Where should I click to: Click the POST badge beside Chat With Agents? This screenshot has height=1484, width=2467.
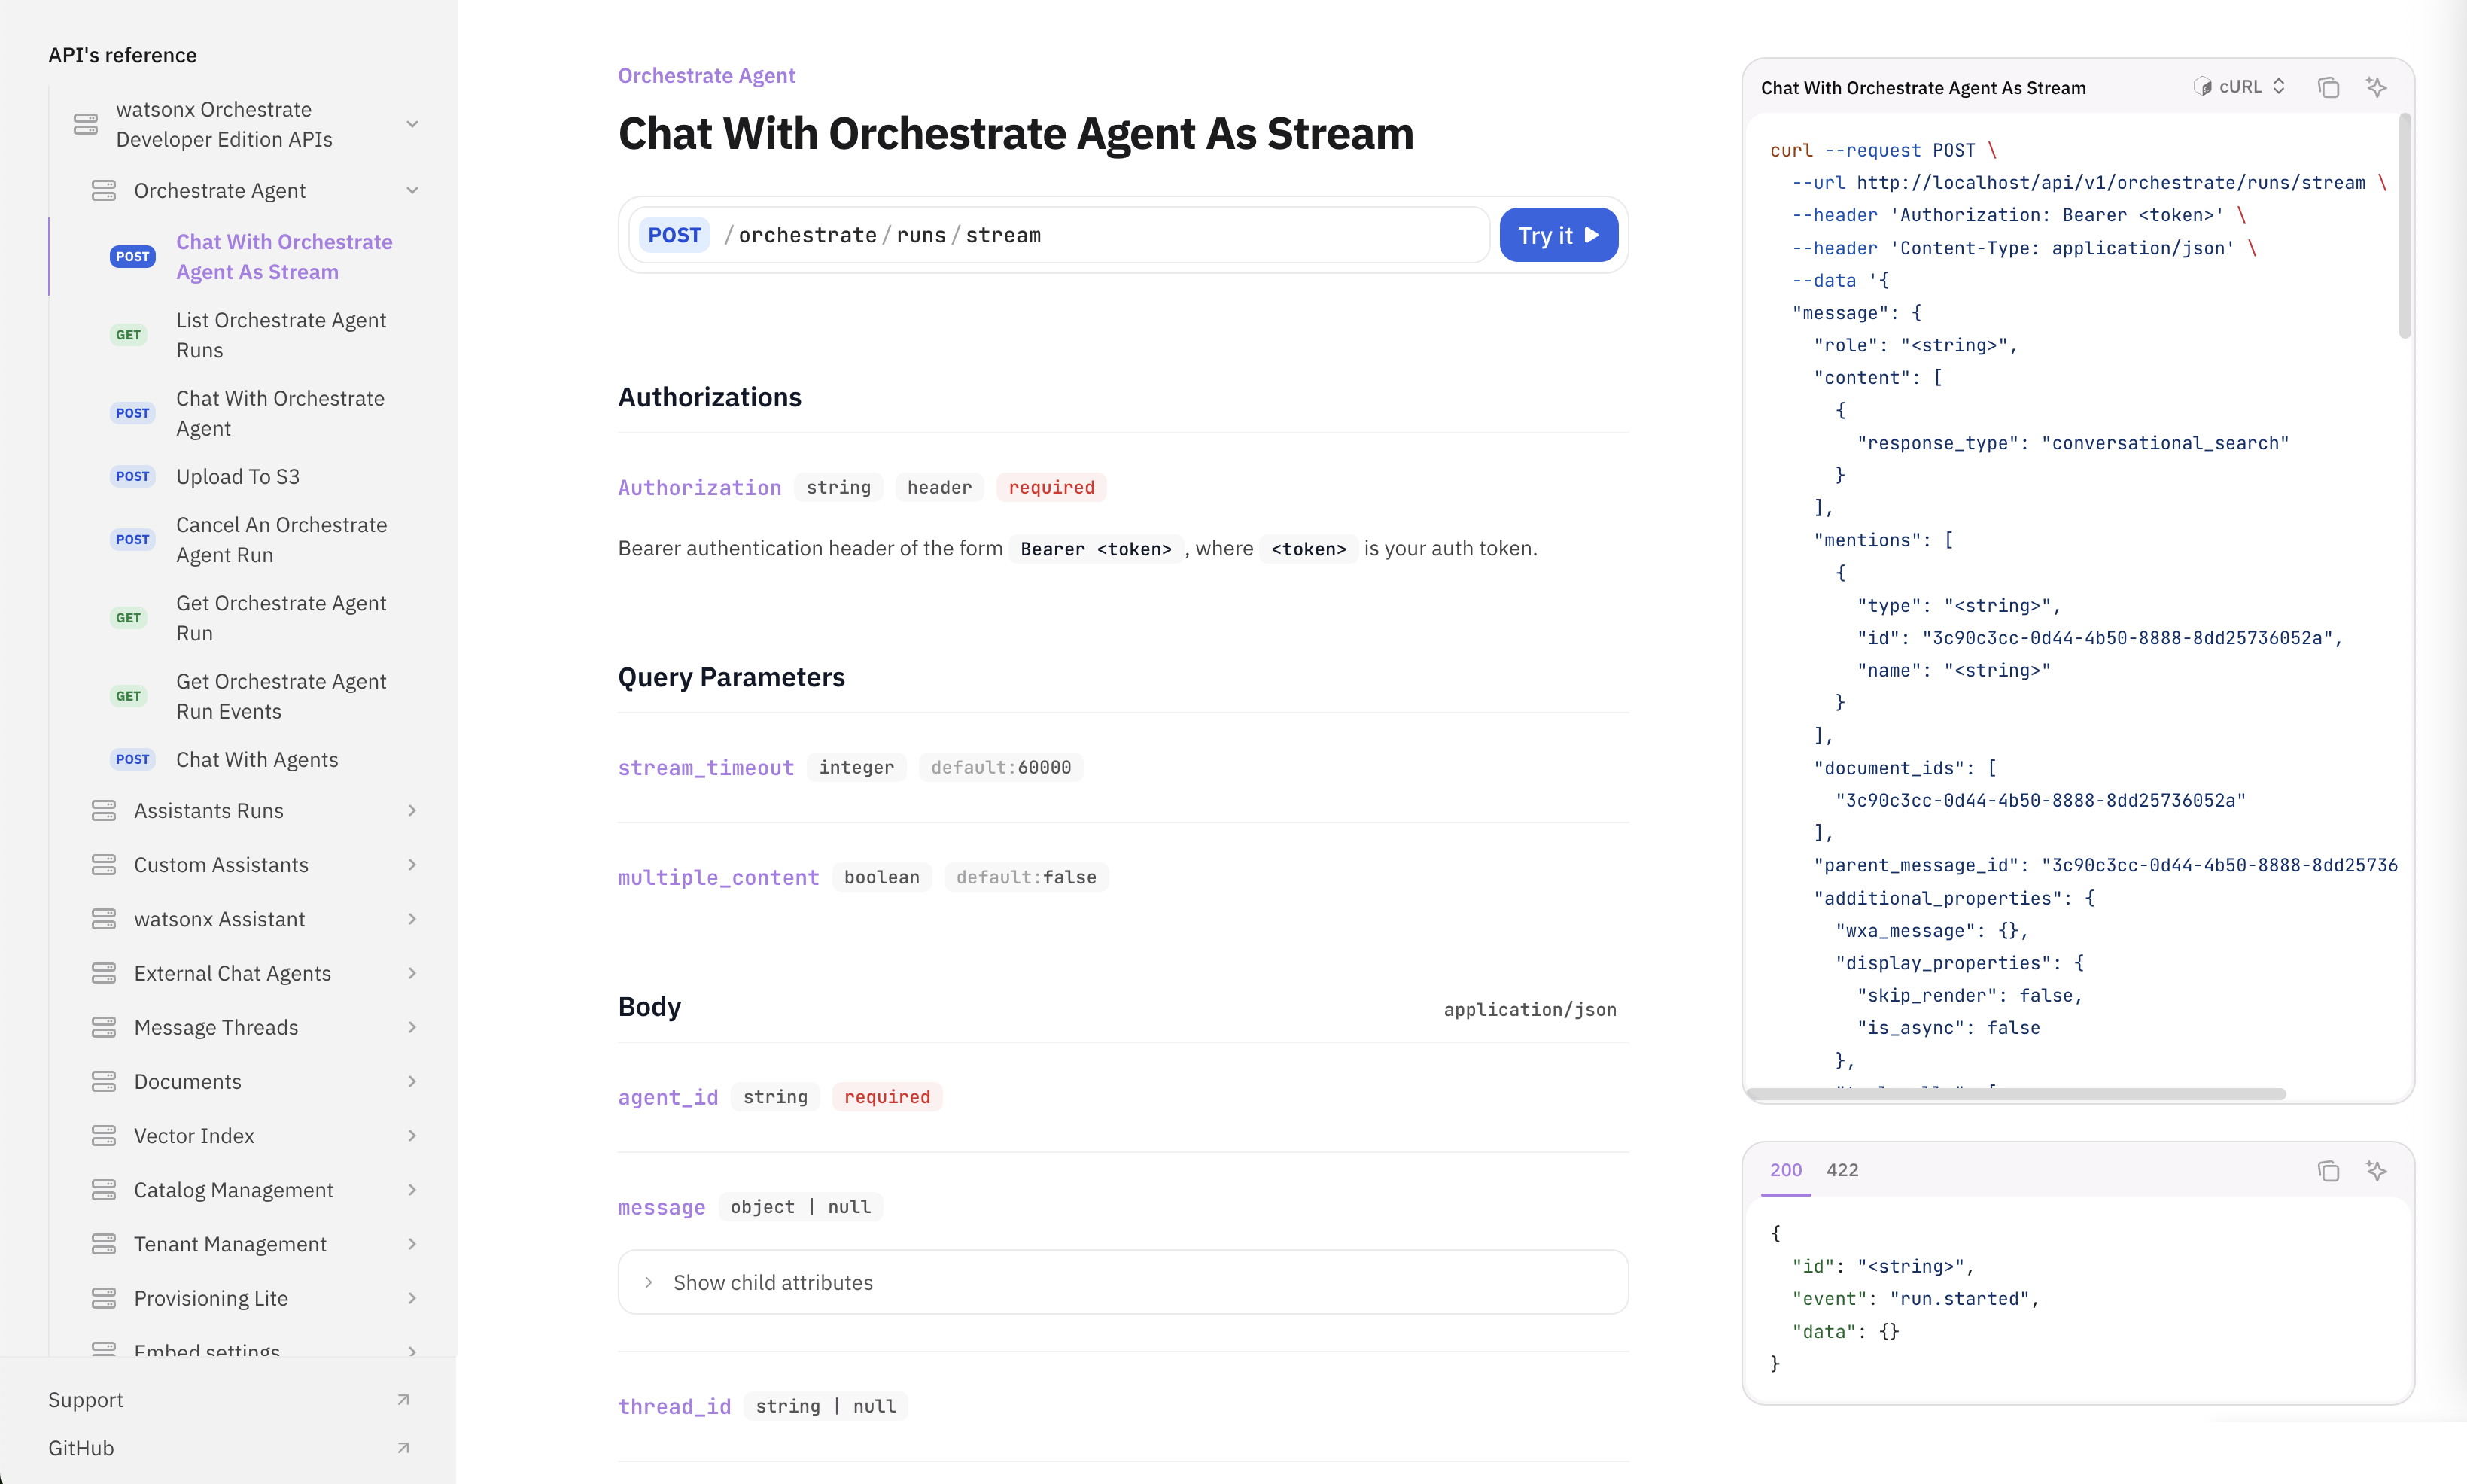click(x=132, y=760)
